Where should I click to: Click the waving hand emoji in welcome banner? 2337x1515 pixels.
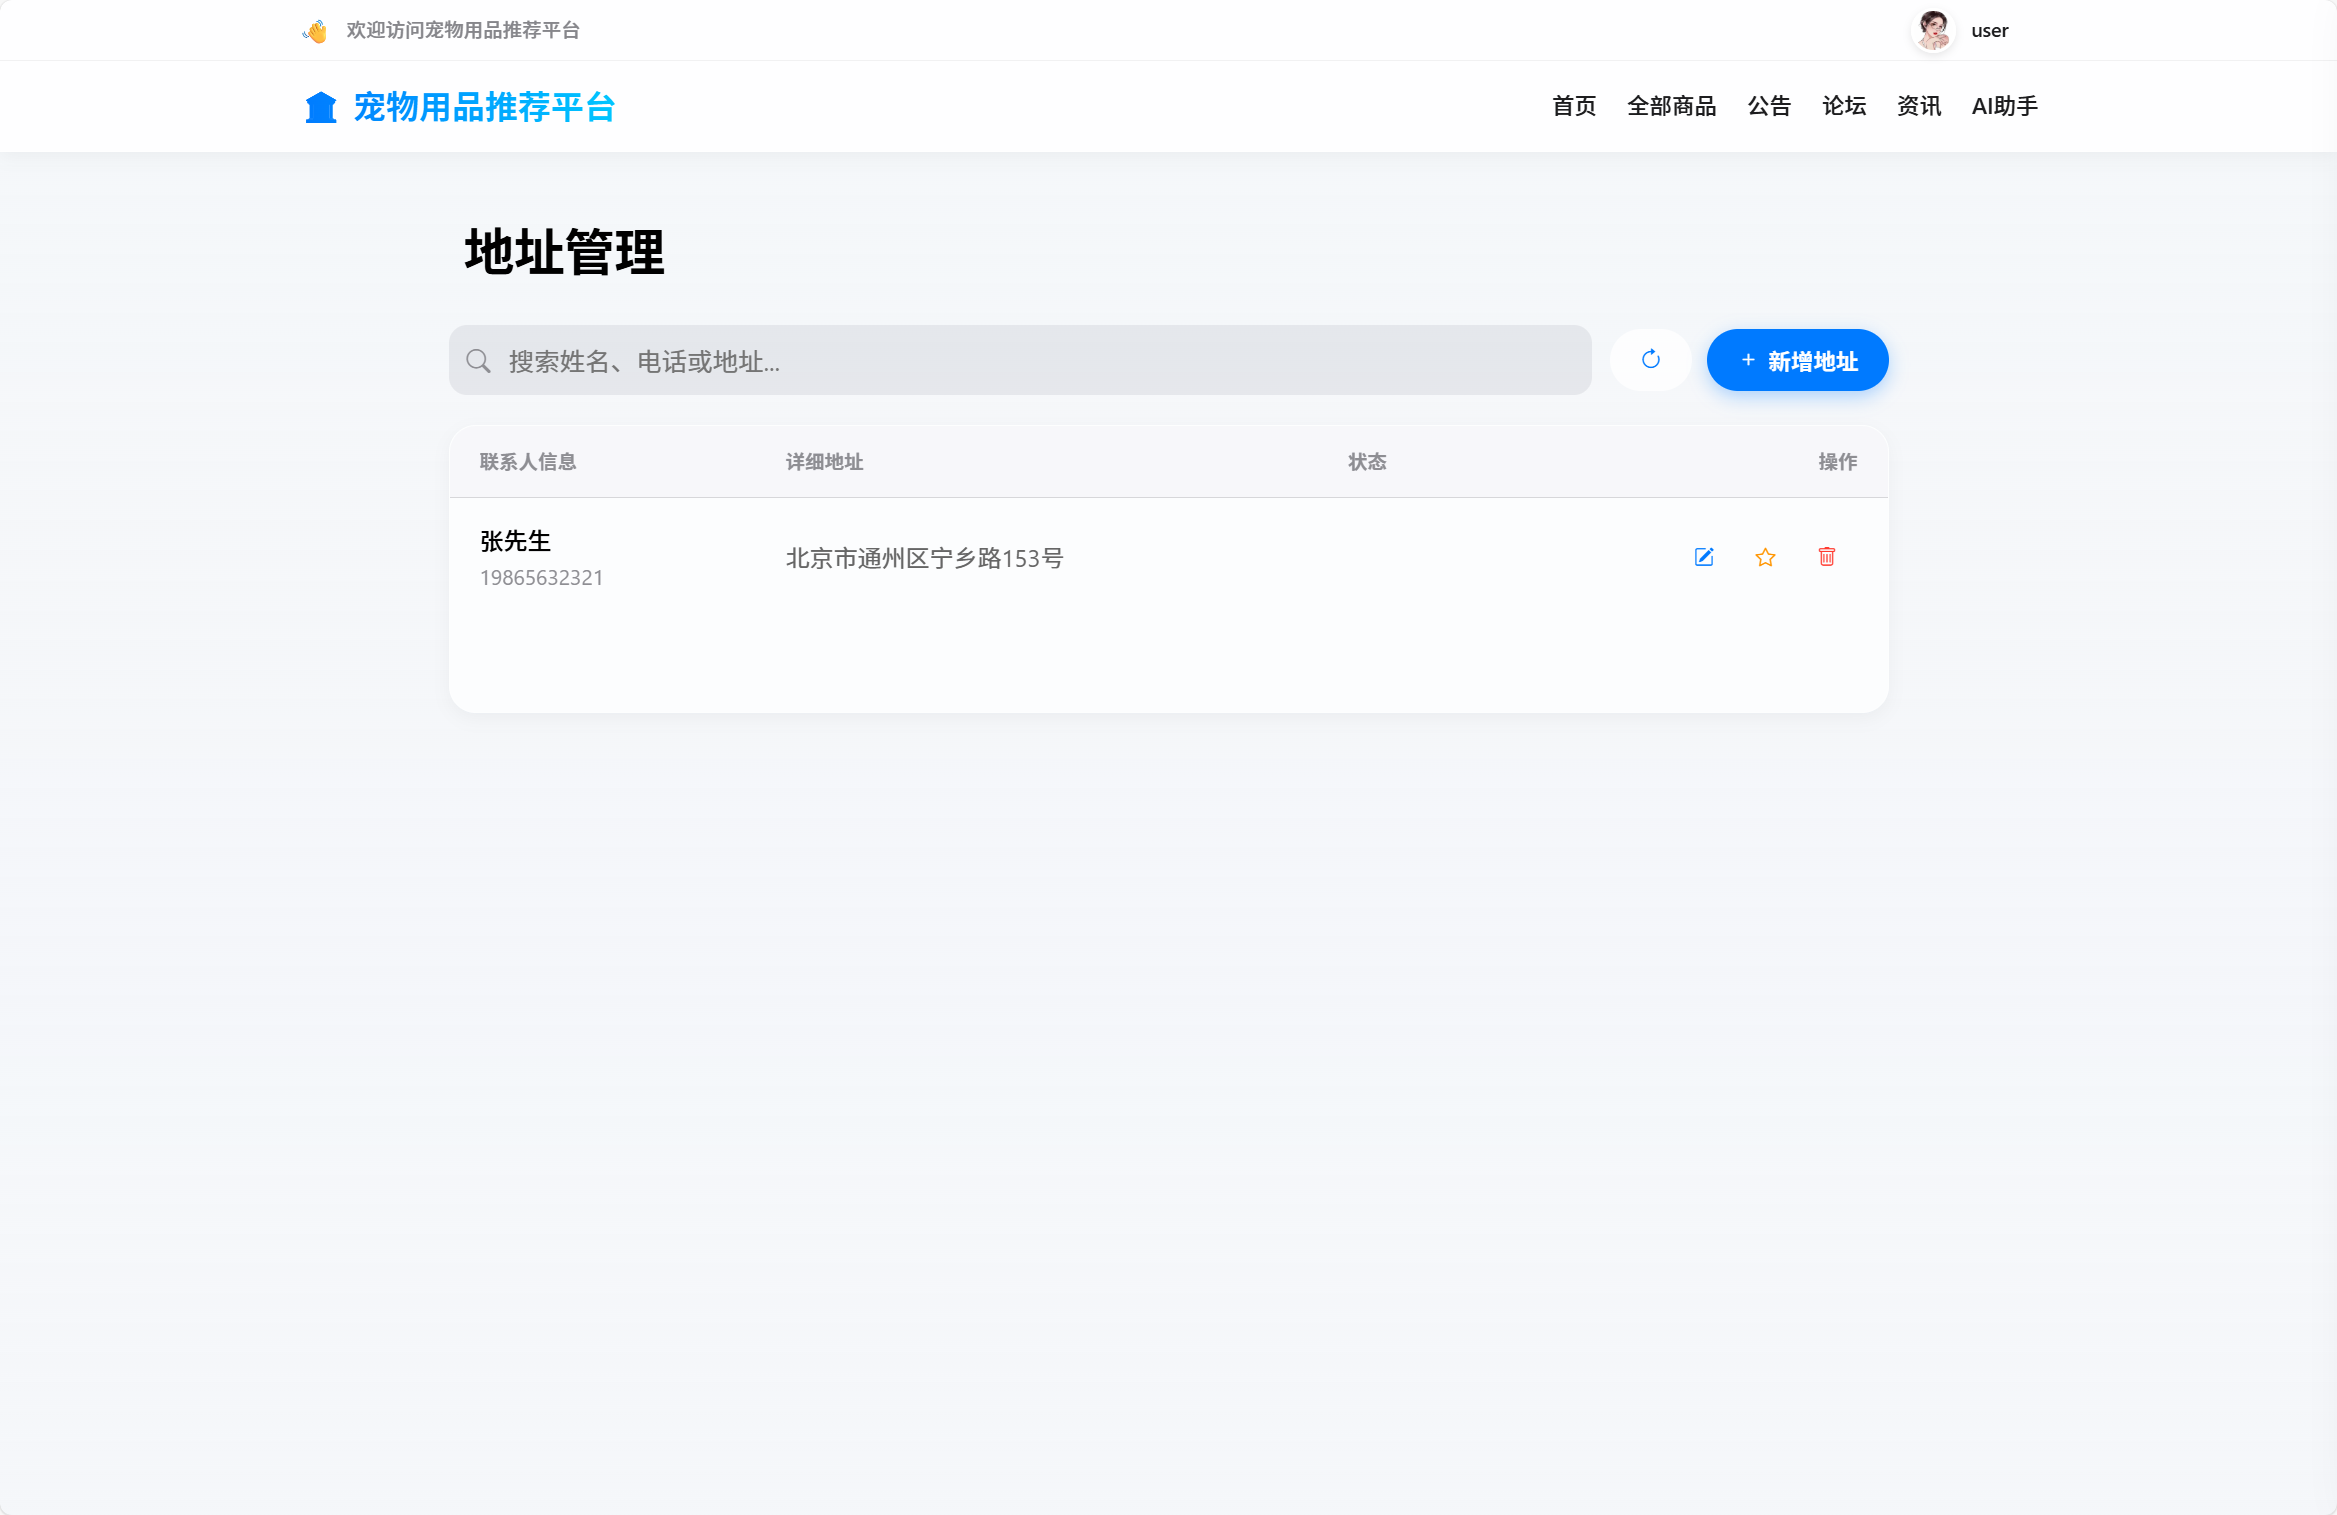coord(313,30)
